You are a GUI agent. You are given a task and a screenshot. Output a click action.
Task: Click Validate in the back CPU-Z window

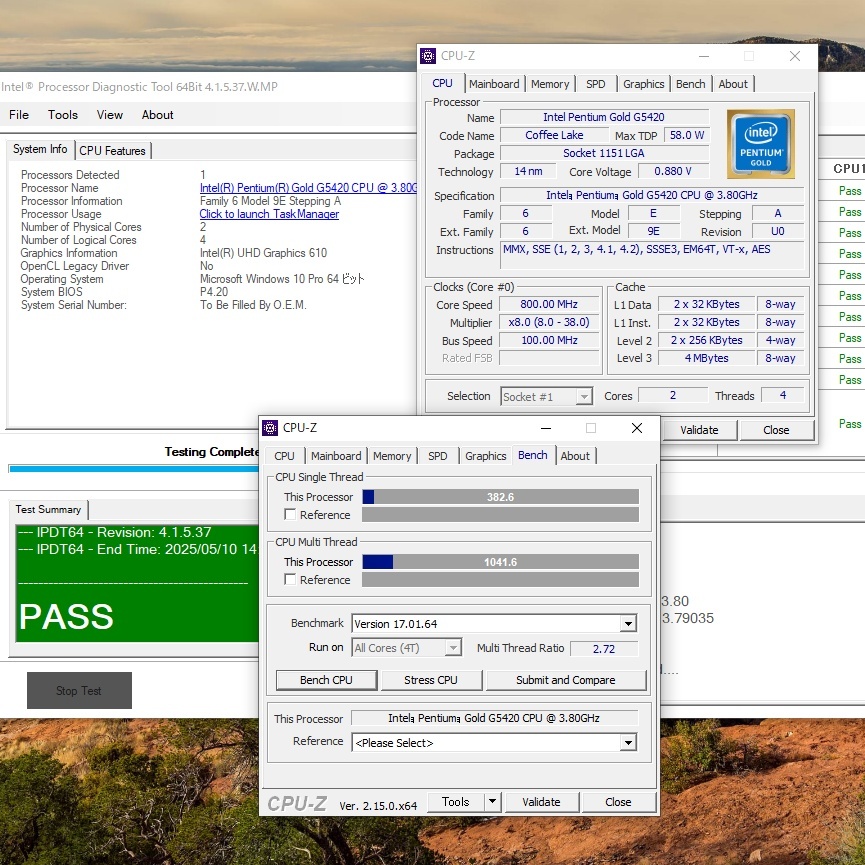pos(700,430)
